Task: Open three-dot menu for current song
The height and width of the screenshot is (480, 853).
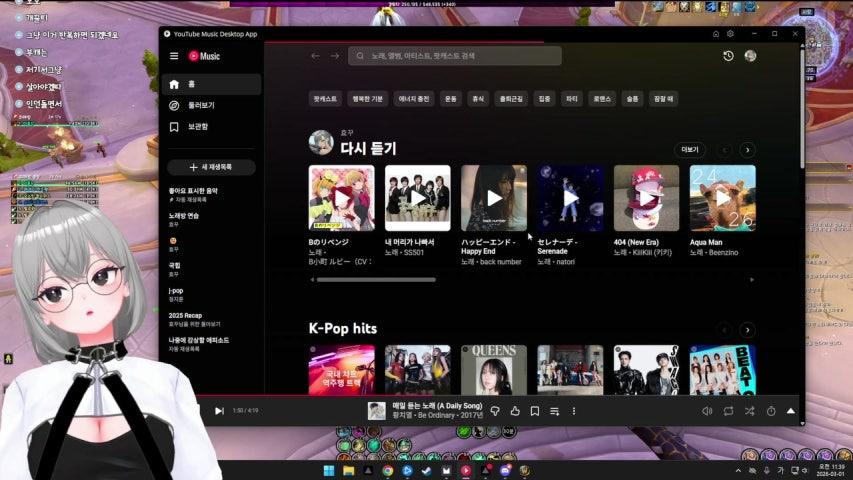Action: click(x=573, y=411)
